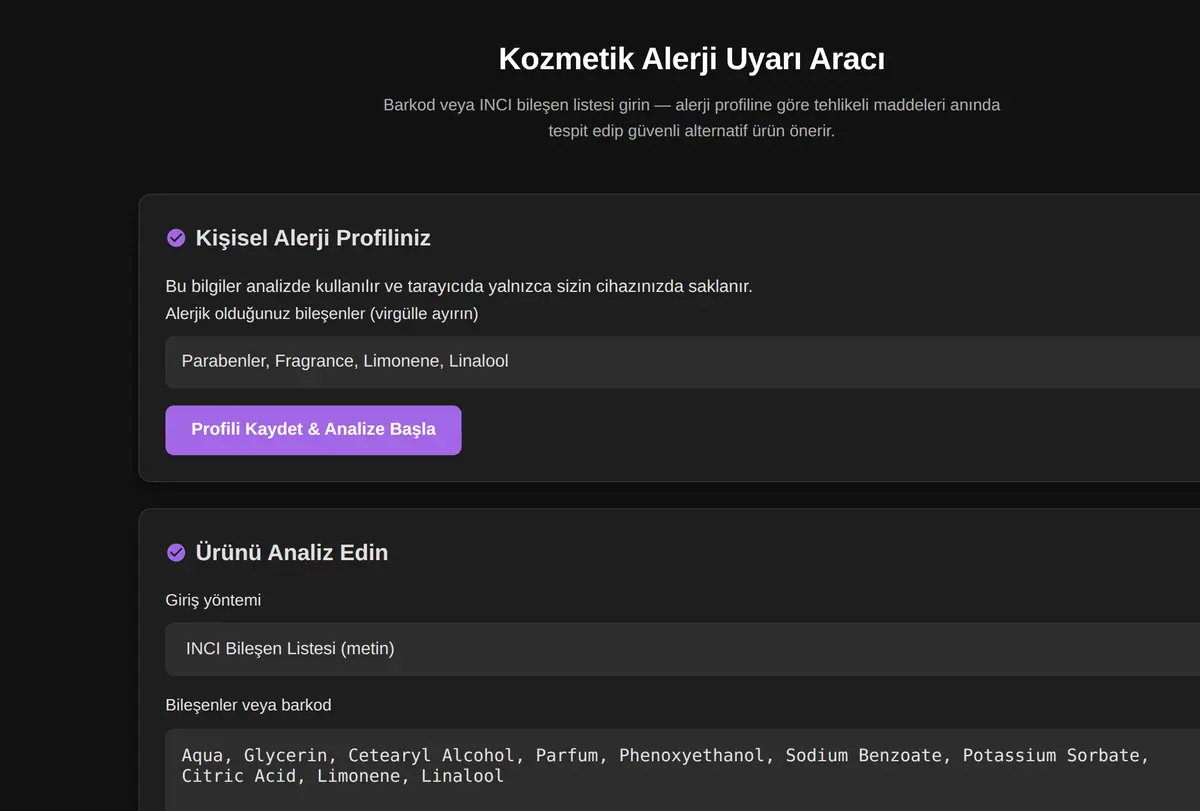Click the check icon beside Ürünü Analiz Edin

pos(176,552)
